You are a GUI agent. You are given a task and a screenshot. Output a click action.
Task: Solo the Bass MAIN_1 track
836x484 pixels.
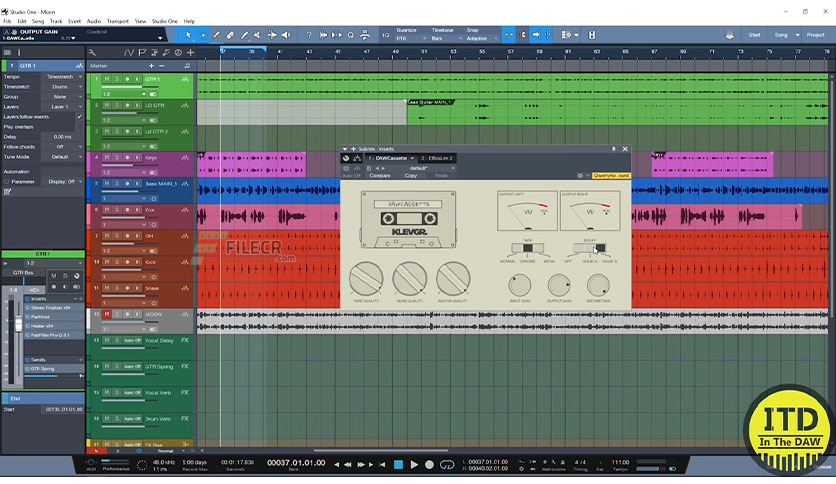(117, 183)
